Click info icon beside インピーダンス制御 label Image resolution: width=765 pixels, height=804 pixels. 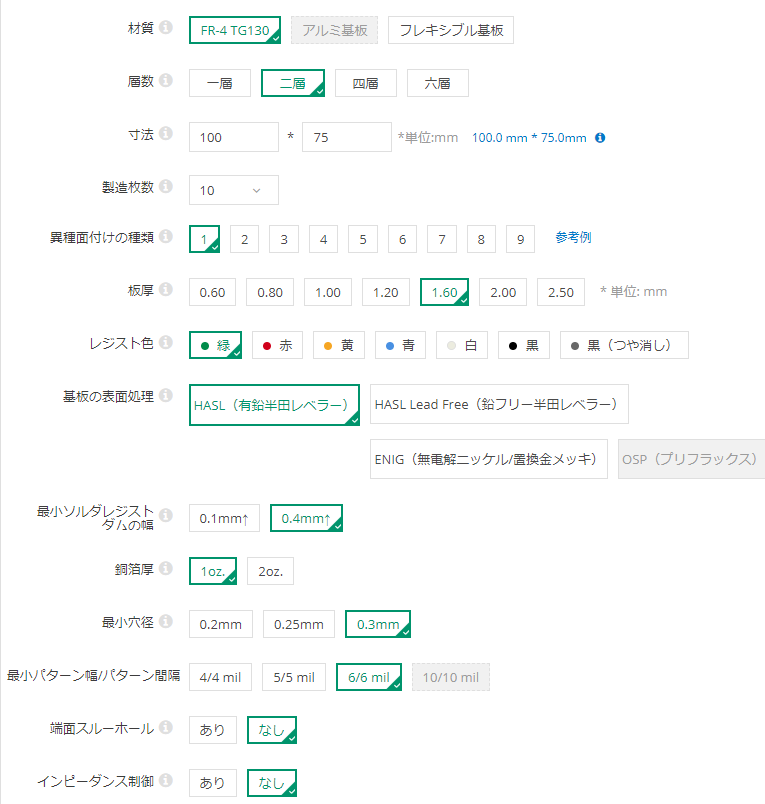pos(166,780)
